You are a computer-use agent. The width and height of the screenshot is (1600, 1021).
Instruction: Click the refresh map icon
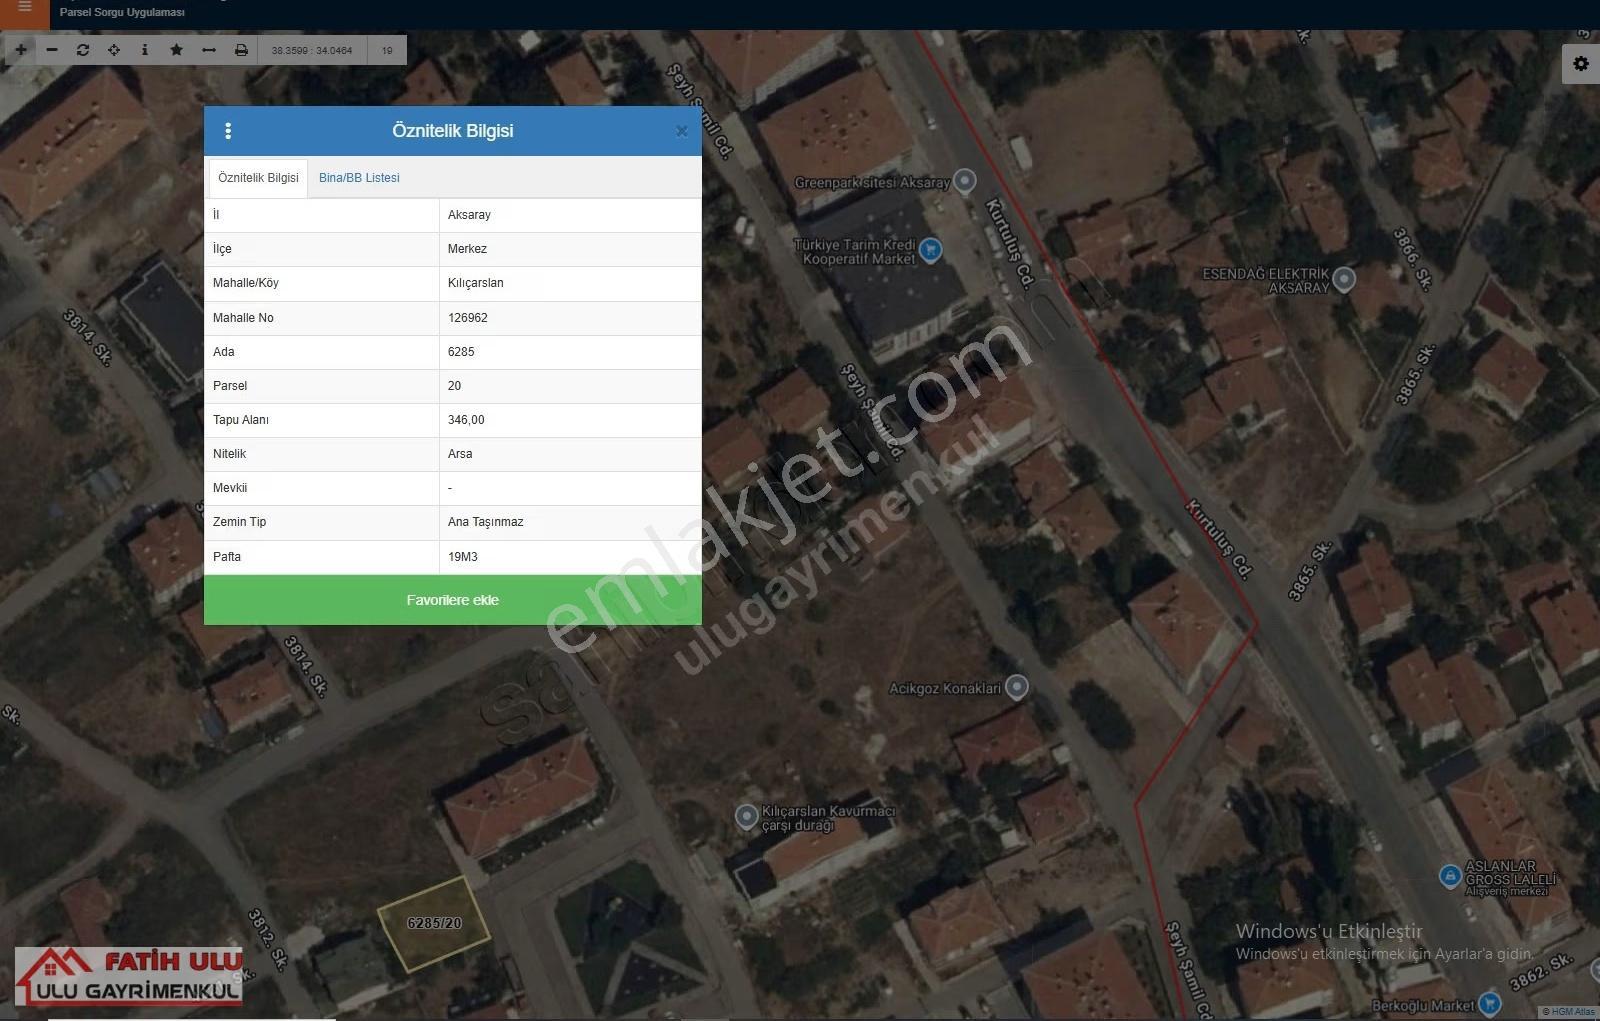tap(83, 50)
